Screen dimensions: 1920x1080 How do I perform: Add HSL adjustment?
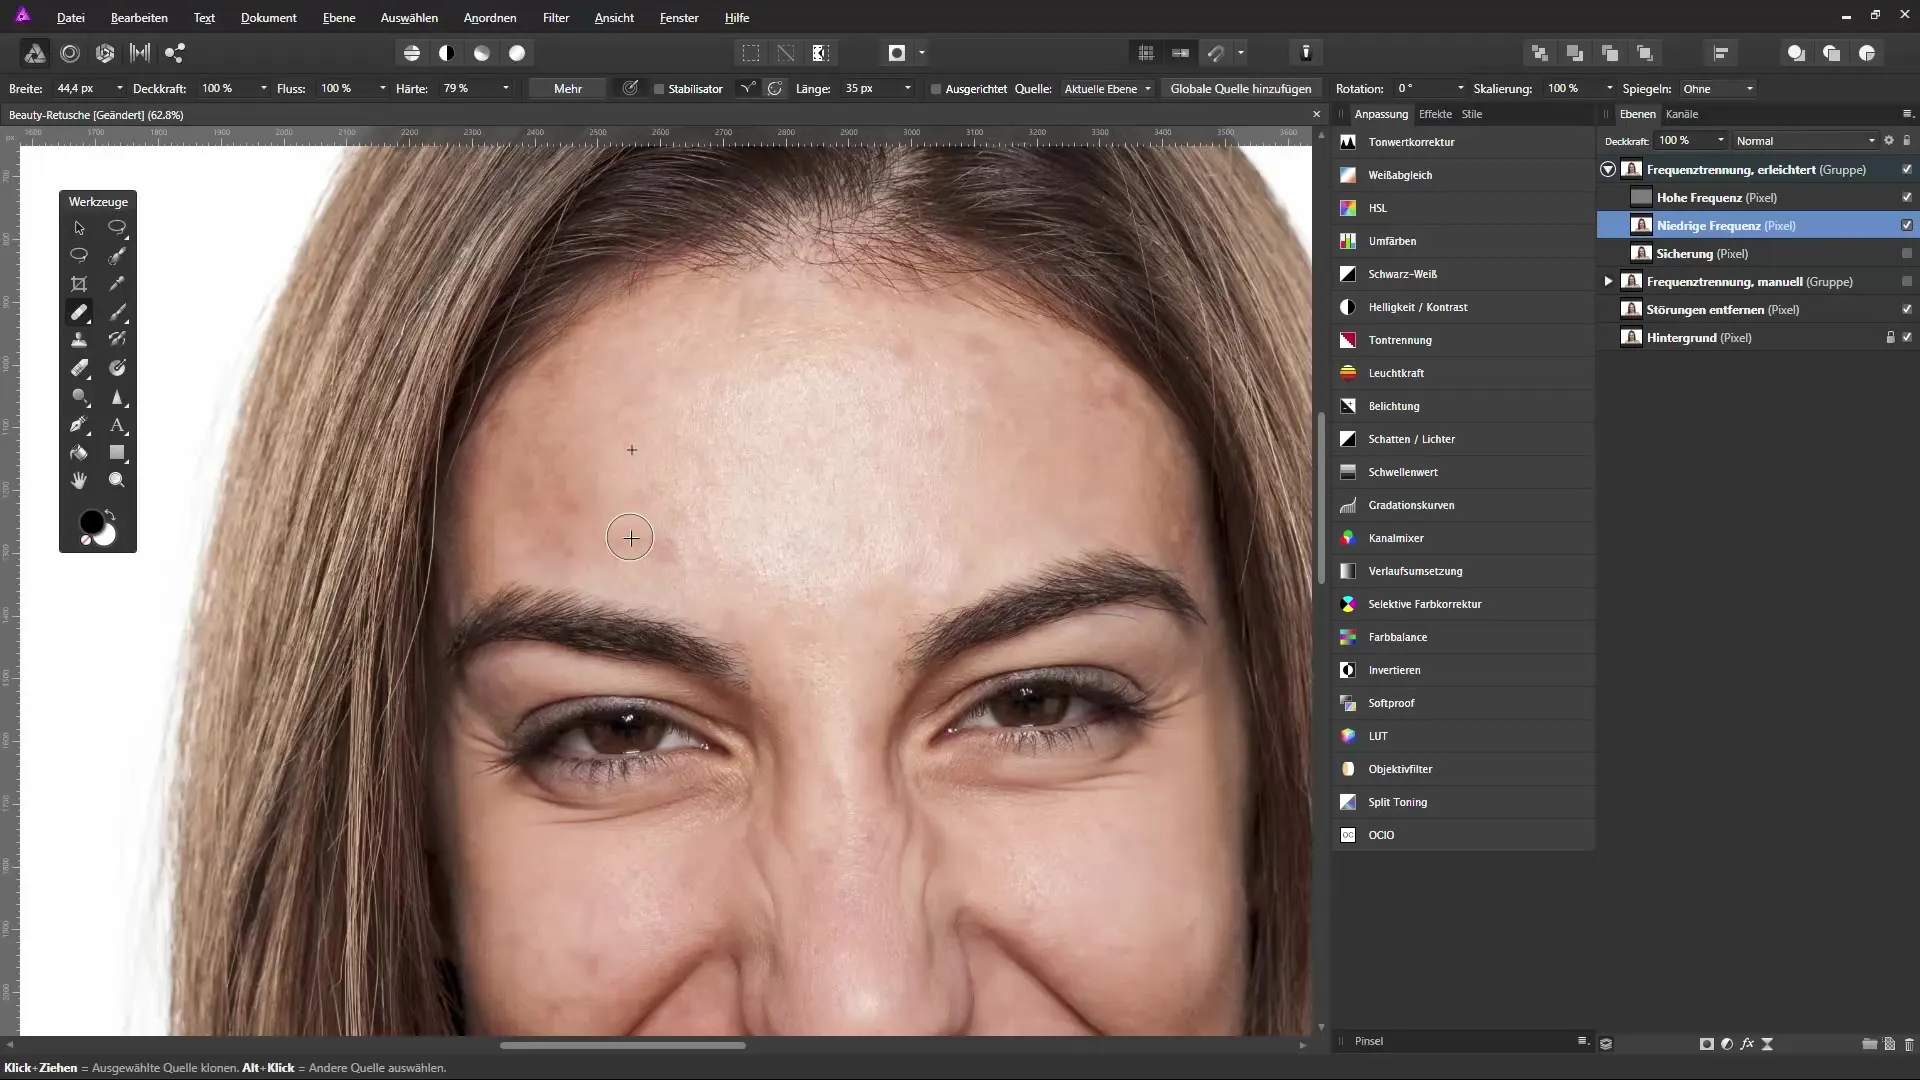(x=1463, y=208)
